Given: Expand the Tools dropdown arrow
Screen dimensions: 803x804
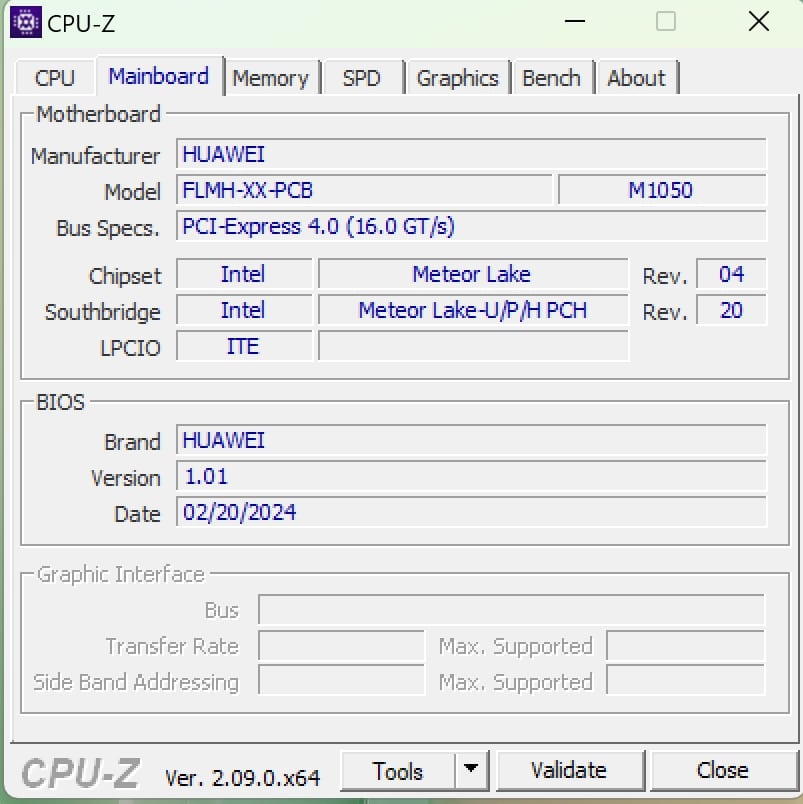Looking at the screenshot, I should coord(471,771).
